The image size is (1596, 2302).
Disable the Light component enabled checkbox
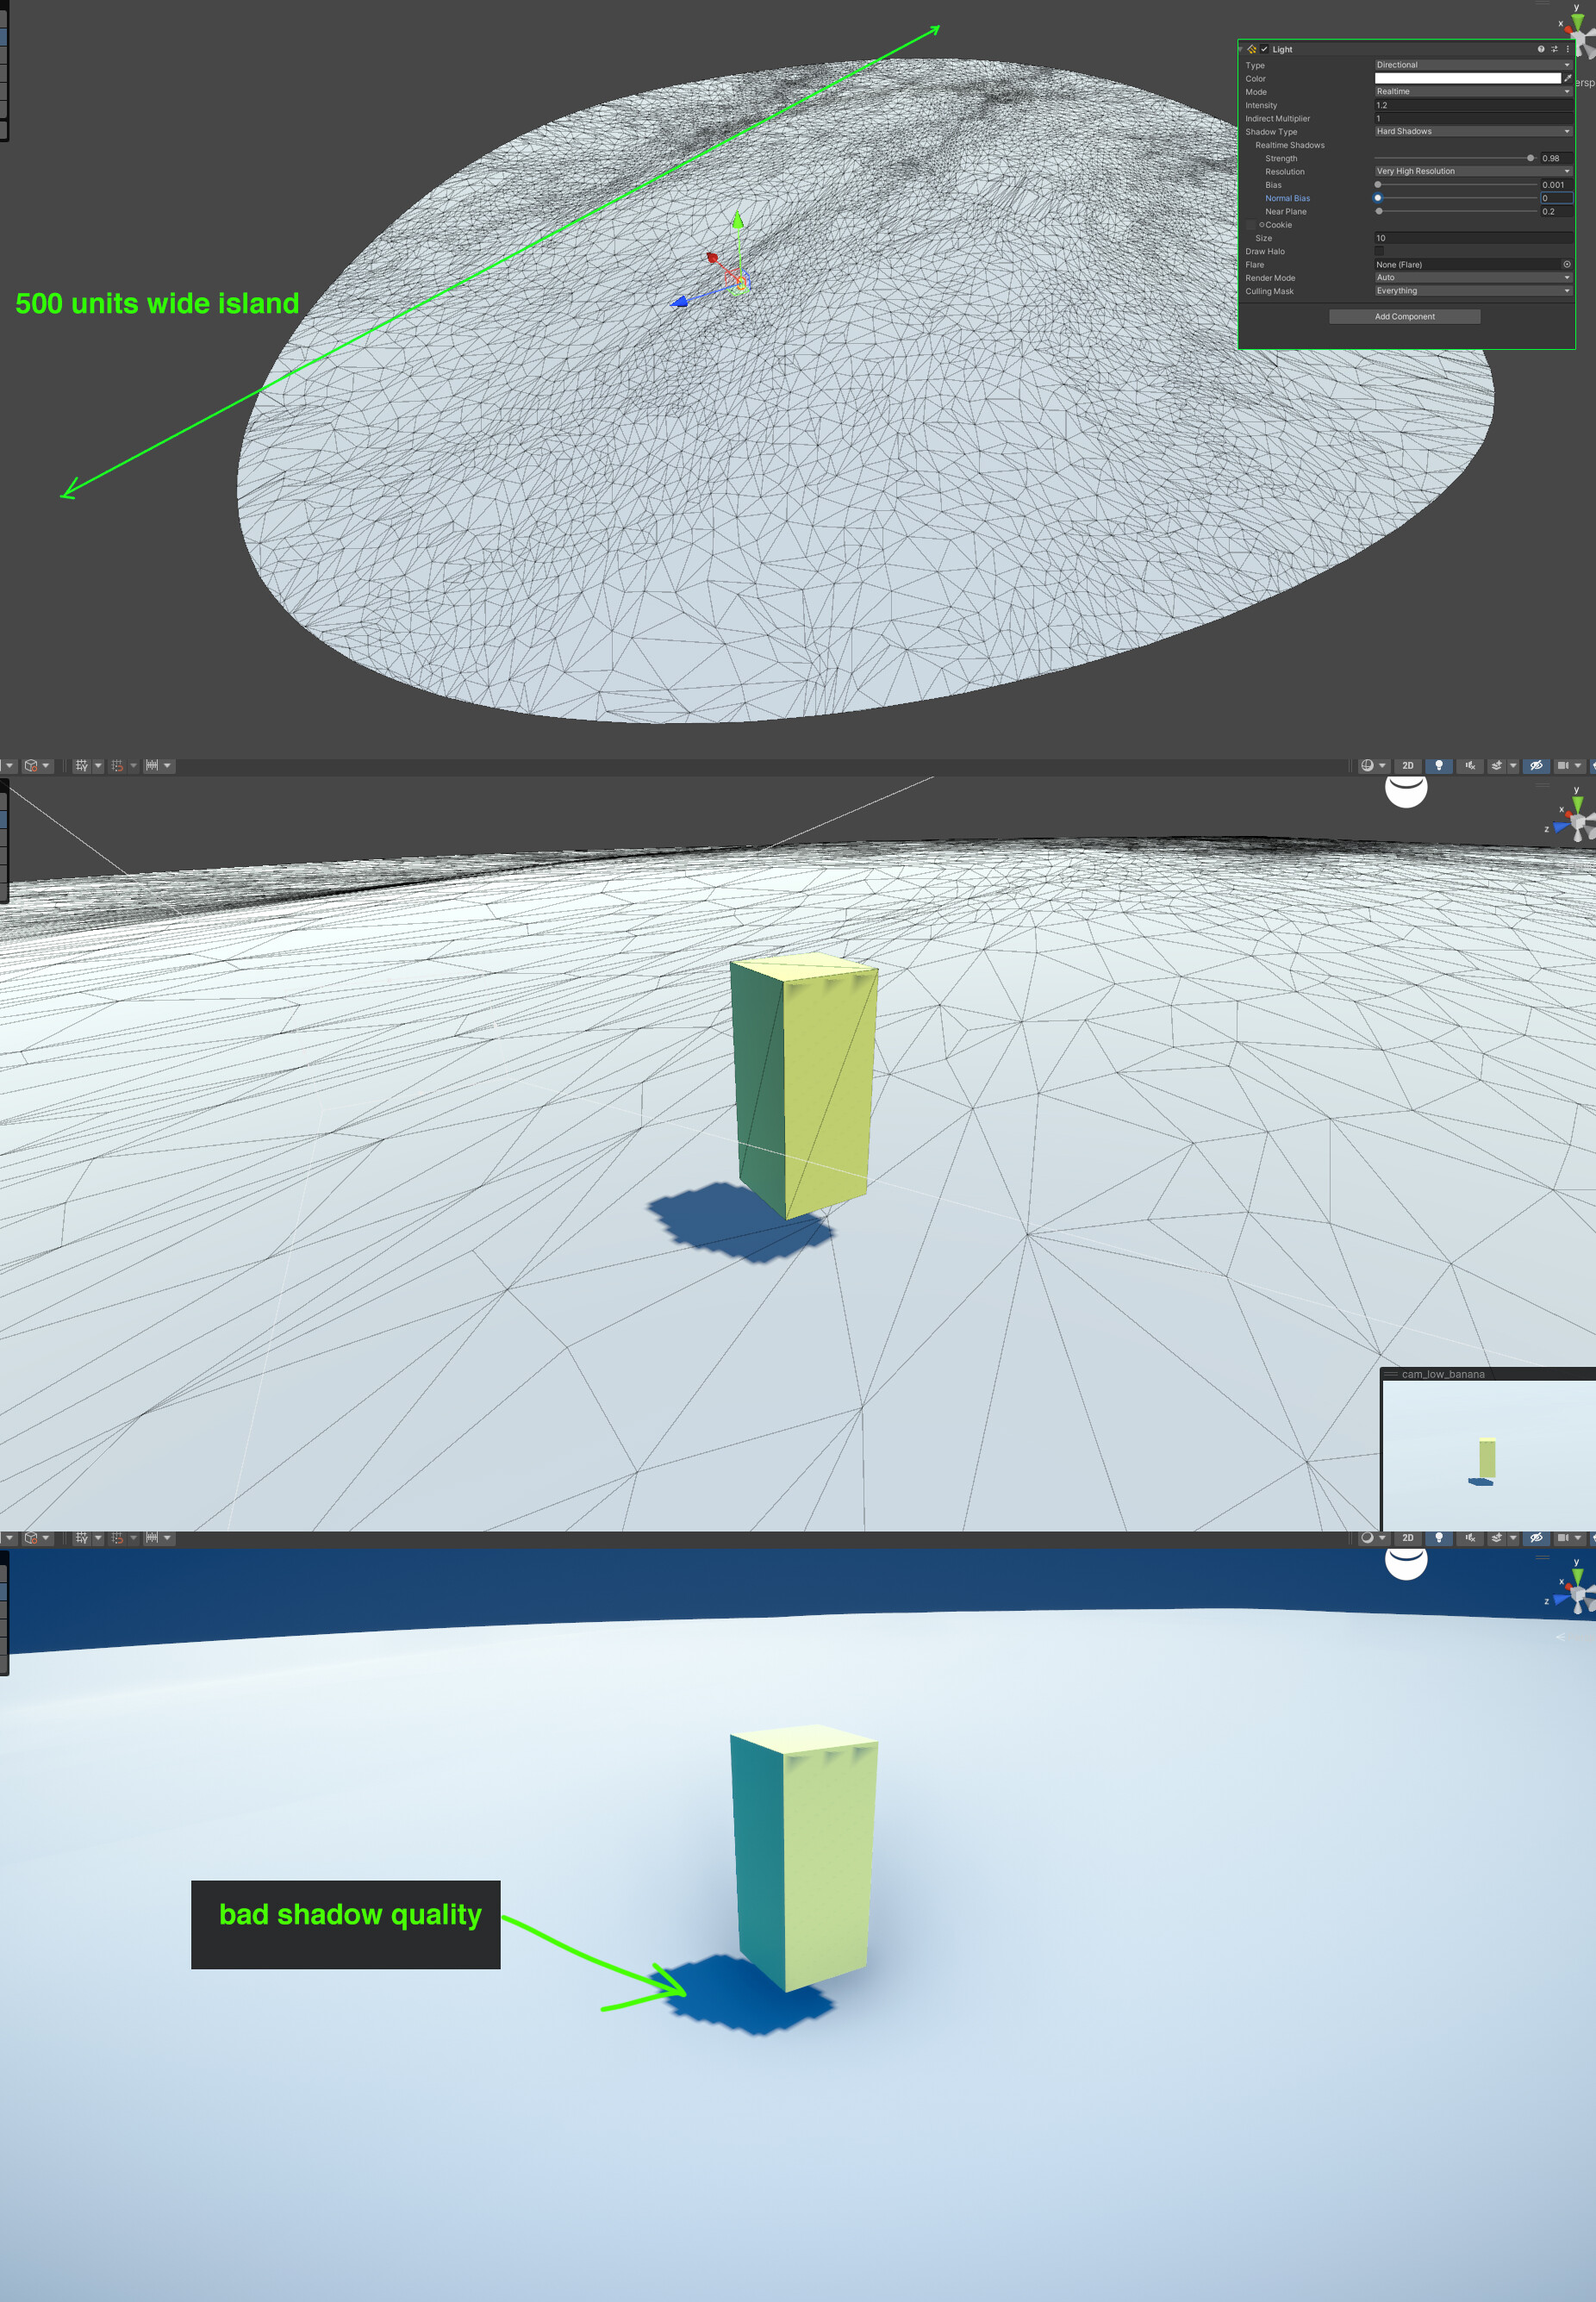(1265, 50)
